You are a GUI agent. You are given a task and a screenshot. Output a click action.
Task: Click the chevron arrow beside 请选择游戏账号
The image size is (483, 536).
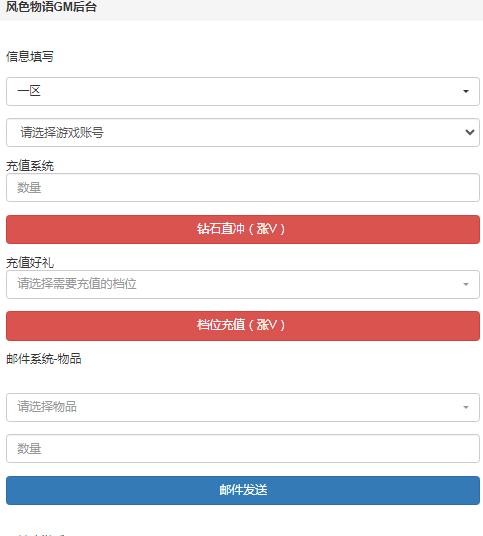click(x=470, y=132)
